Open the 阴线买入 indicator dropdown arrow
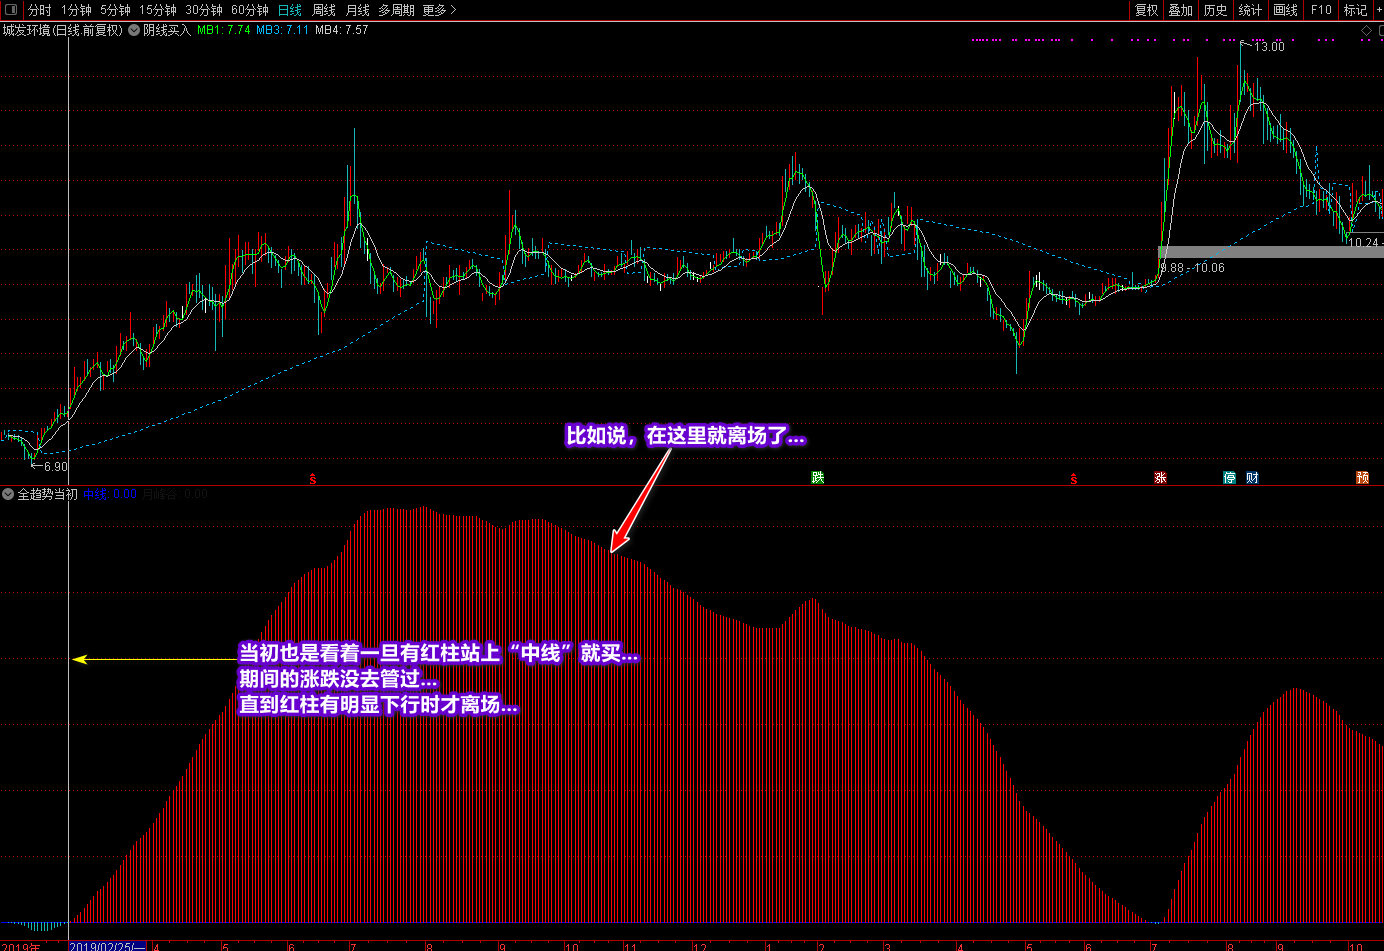This screenshot has height=951, width=1384. tap(134, 30)
